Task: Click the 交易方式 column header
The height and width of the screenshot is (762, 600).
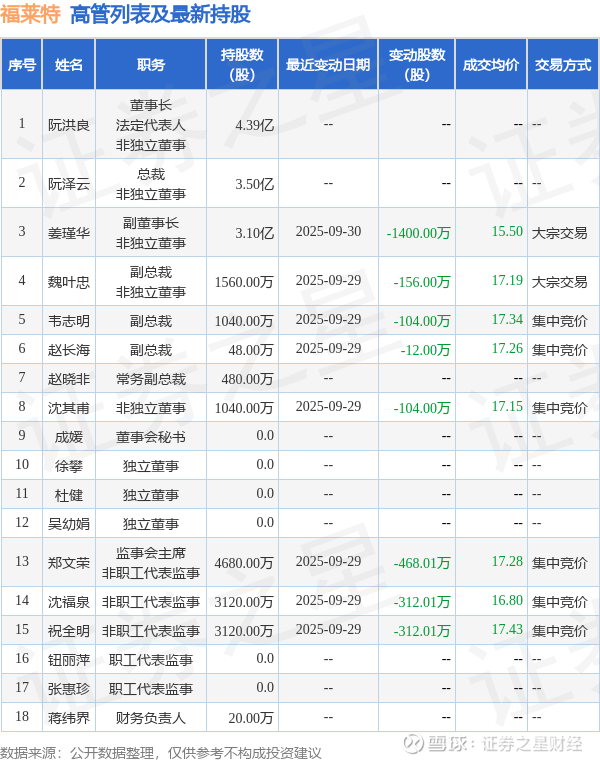Action: click(x=563, y=65)
